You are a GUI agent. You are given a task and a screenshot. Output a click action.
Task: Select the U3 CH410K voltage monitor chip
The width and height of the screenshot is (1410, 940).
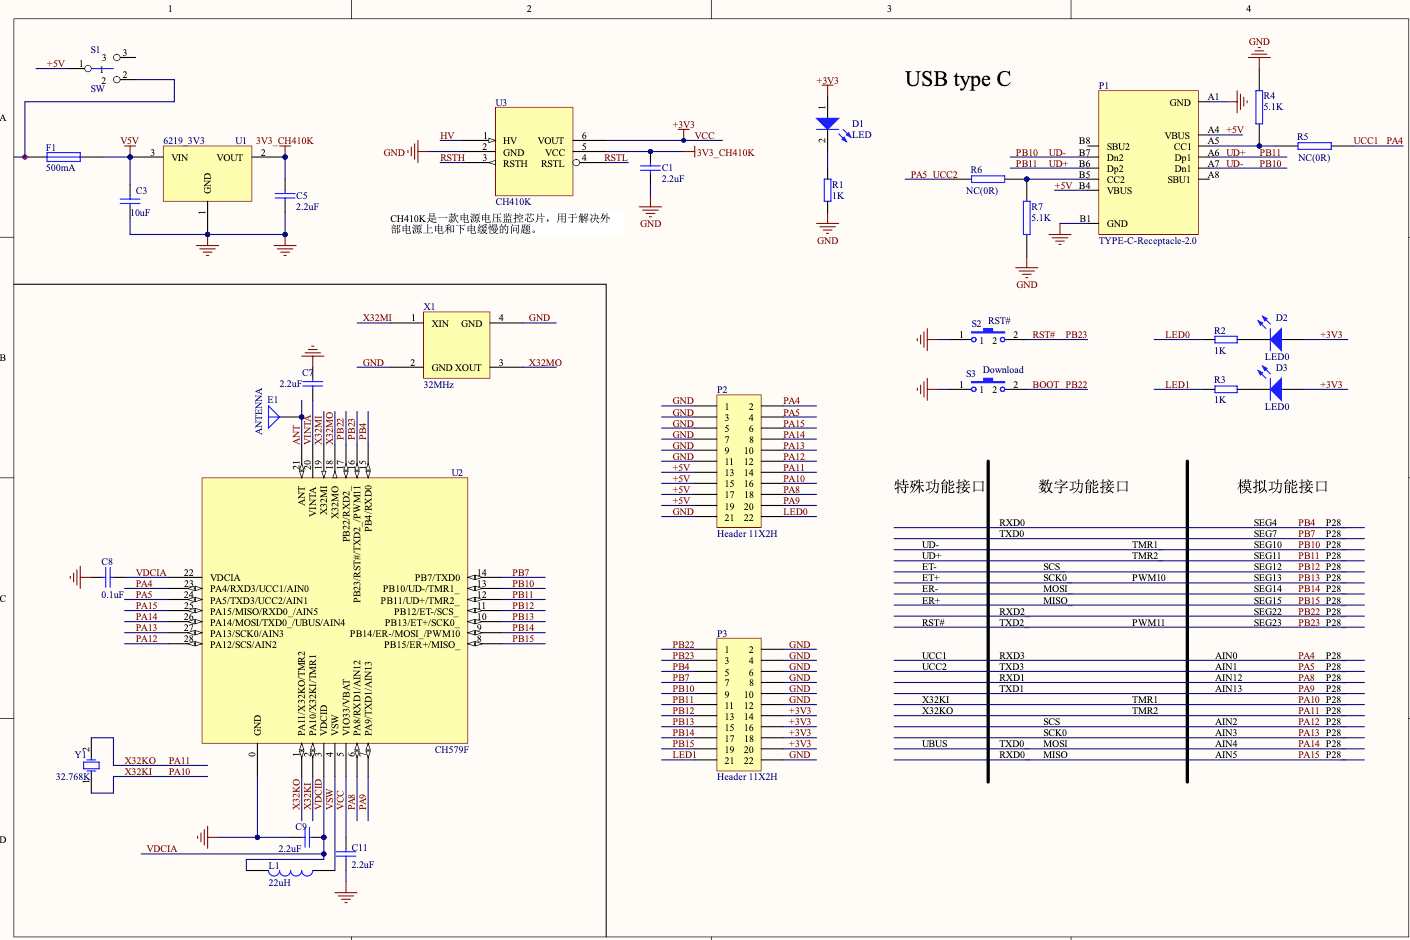534,151
